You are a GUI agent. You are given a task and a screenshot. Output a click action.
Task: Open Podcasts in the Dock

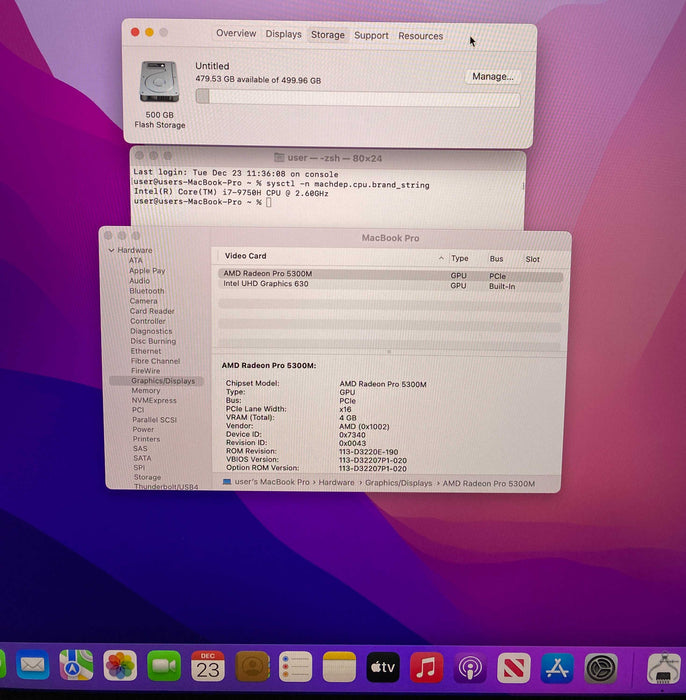[470, 668]
